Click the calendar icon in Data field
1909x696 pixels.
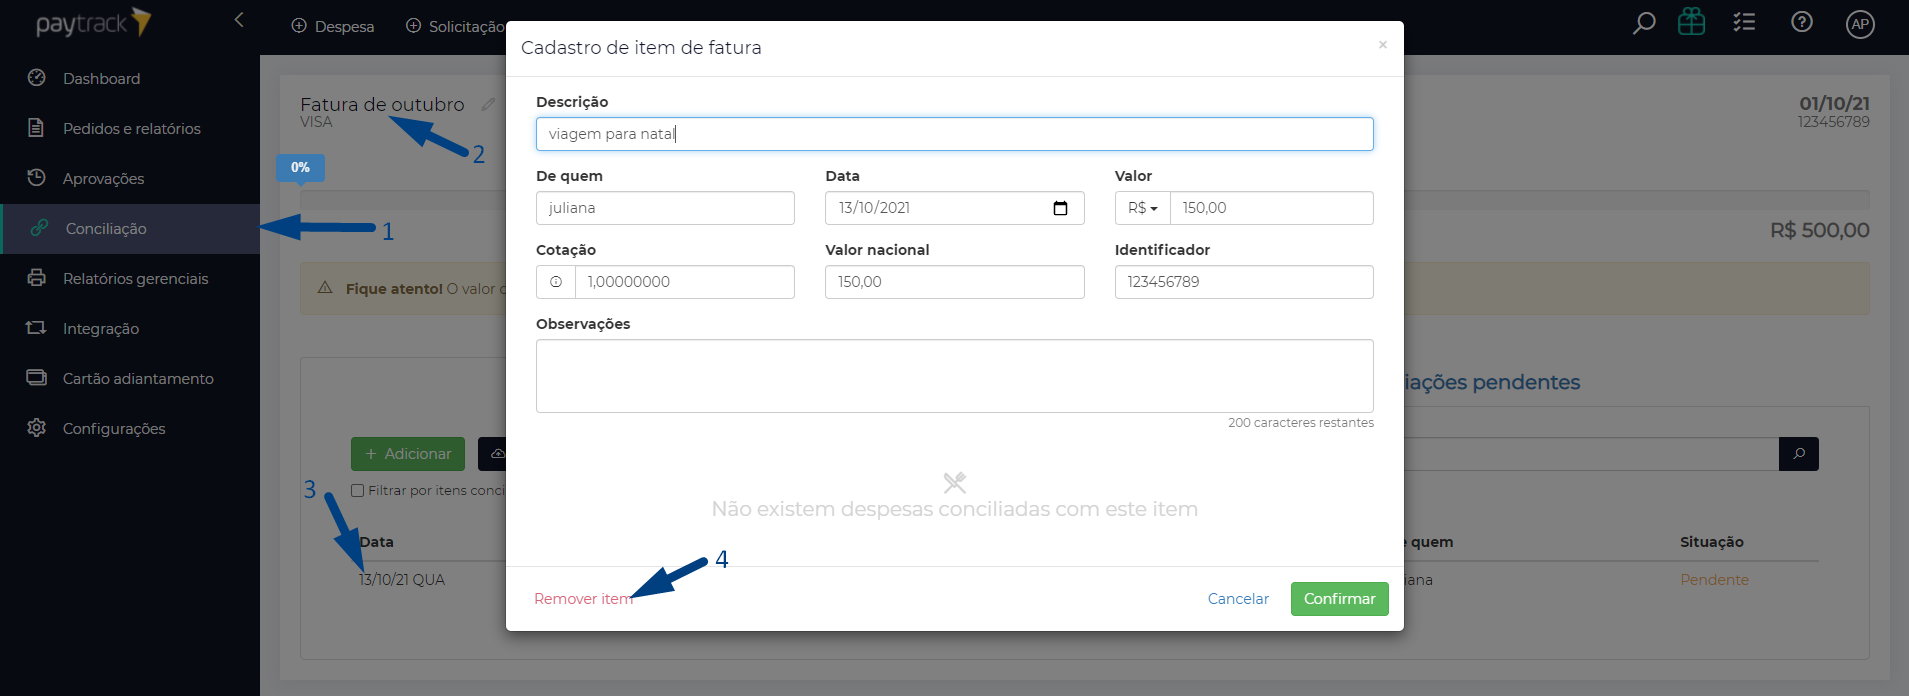(1060, 208)
